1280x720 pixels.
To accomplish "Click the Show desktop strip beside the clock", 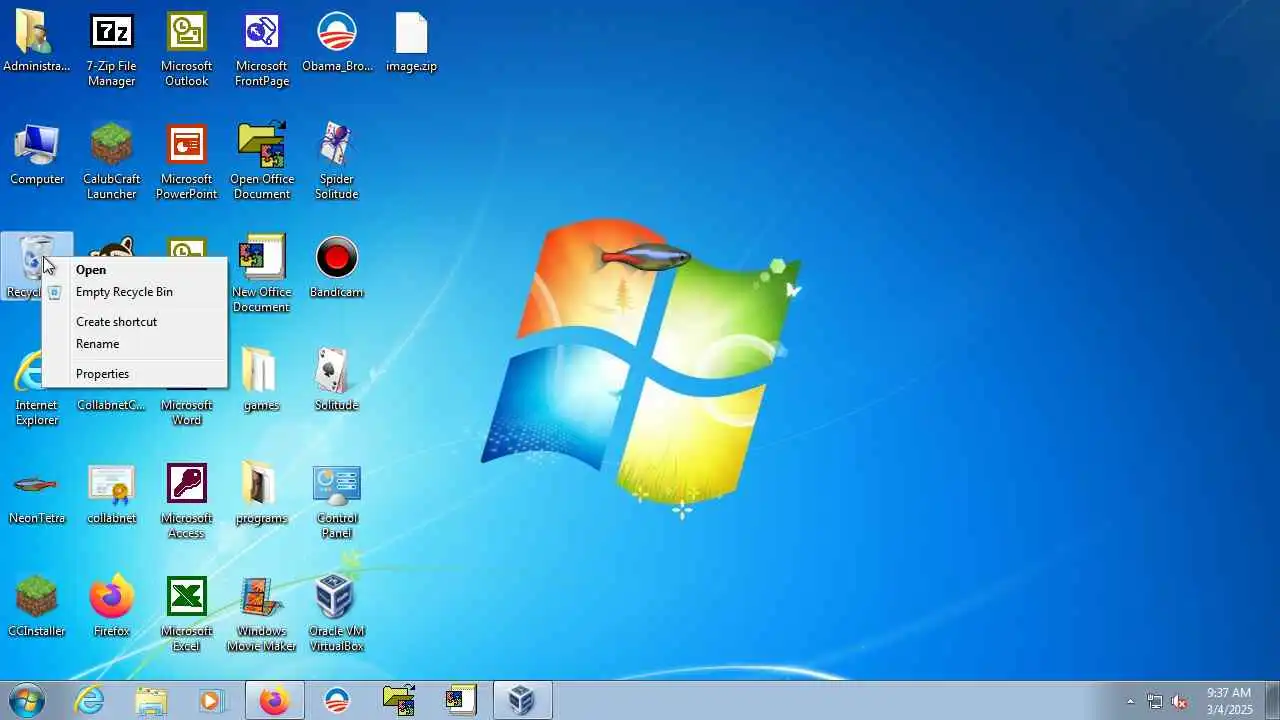I will [x=1272, y=701].
